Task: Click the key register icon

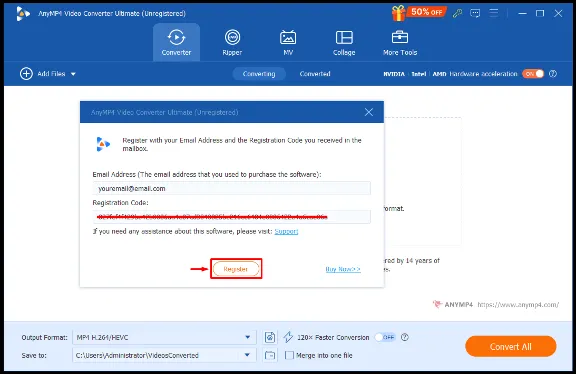Action: click(x=457, y=14)
